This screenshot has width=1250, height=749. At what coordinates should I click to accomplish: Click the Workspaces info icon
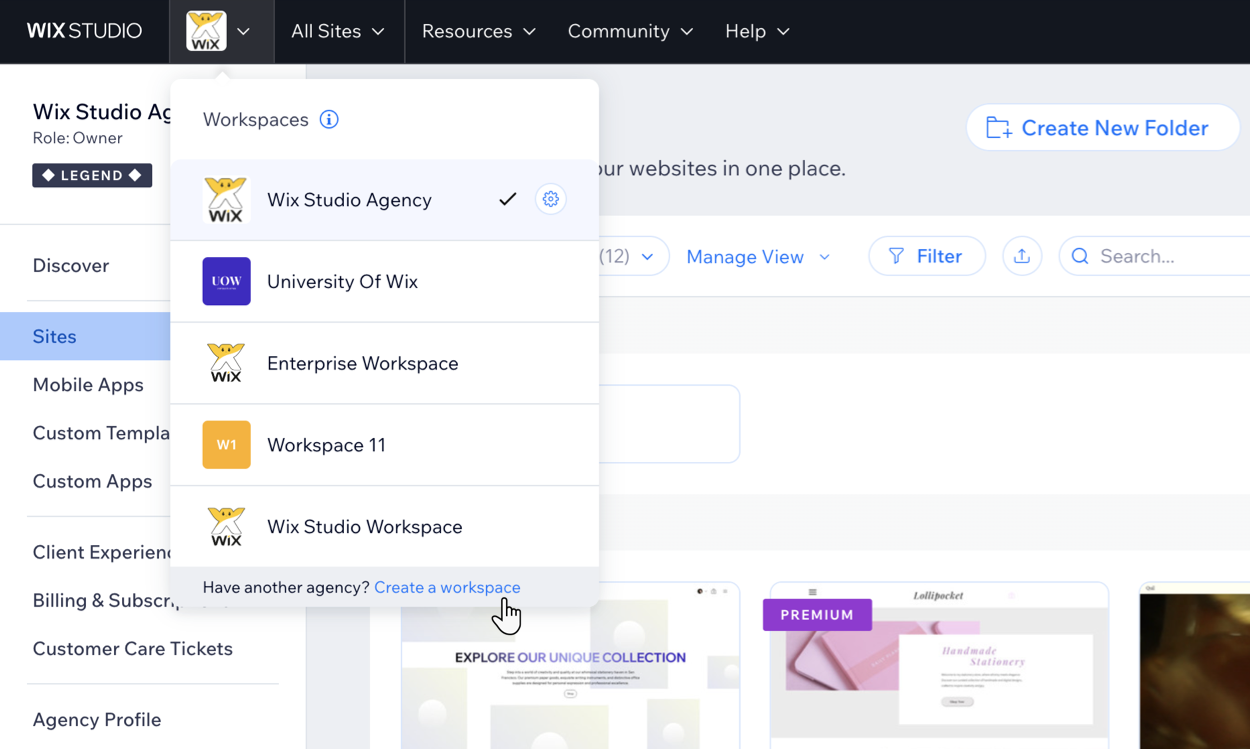(x=329, y=119)
